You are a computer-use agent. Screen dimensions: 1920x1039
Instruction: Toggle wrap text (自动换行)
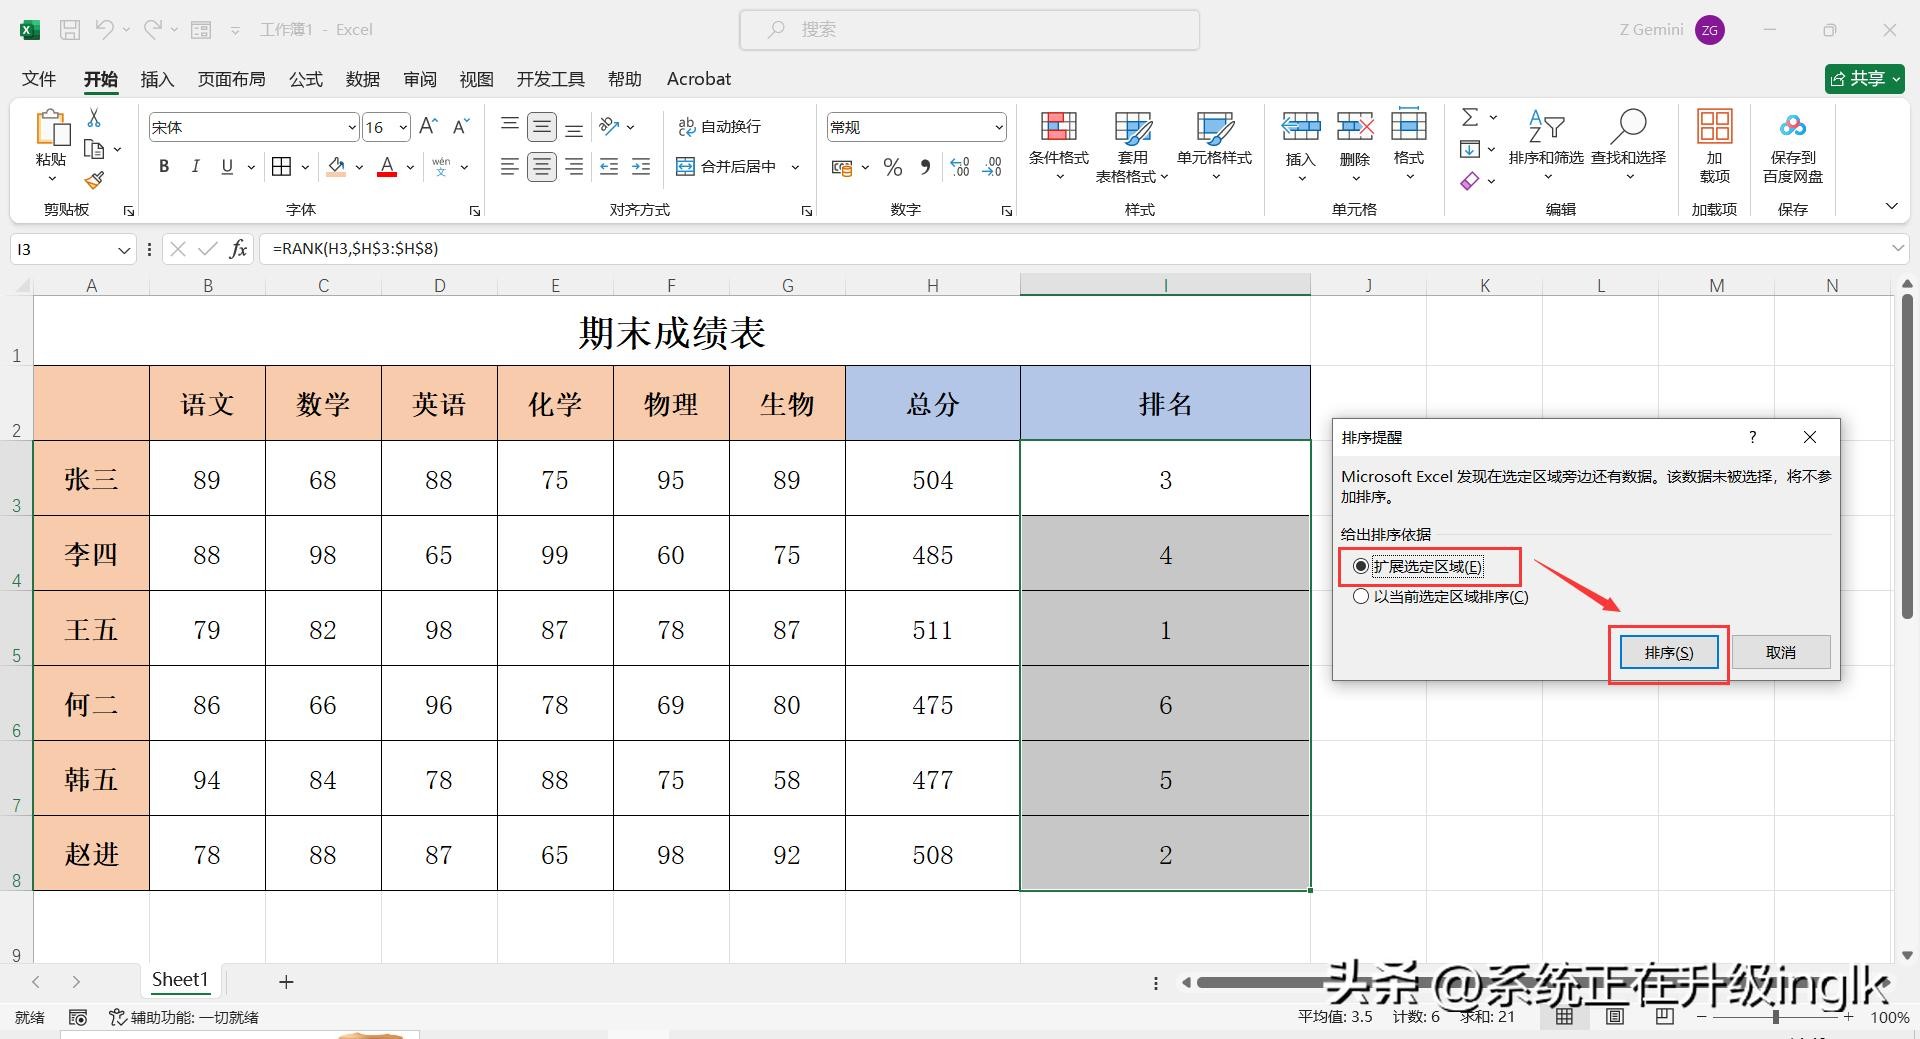[720, 127]
